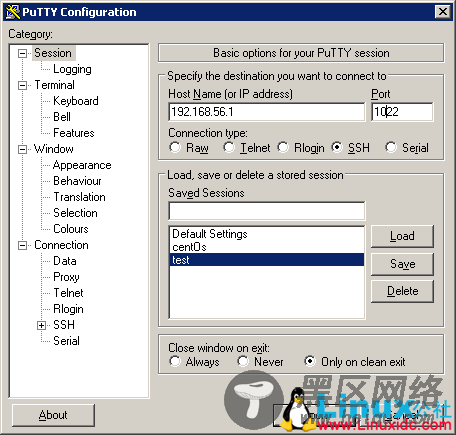The height and width of the screenshot is (435, 456).
Task: Open the Proxy settings category
Action: [66, 277]
